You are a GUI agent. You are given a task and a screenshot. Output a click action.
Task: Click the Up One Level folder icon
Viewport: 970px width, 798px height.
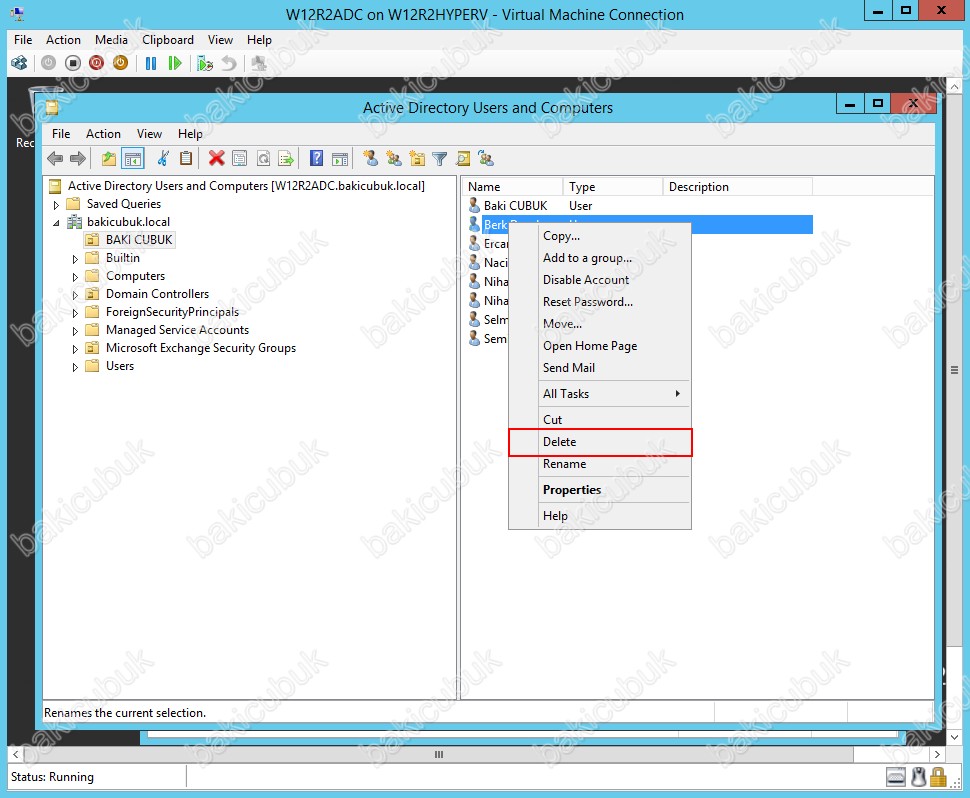tap(108, 159)
